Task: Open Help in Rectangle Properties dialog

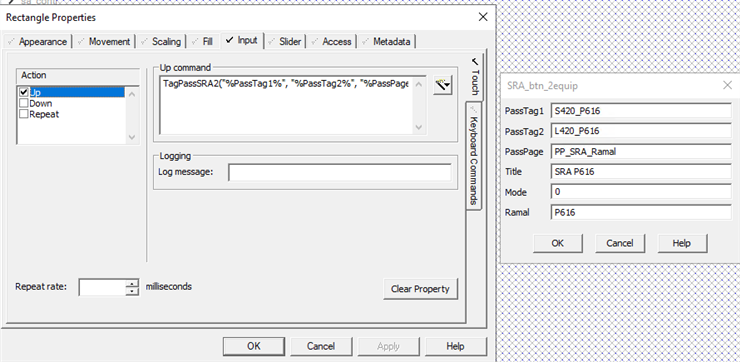Action: point(455,346)
